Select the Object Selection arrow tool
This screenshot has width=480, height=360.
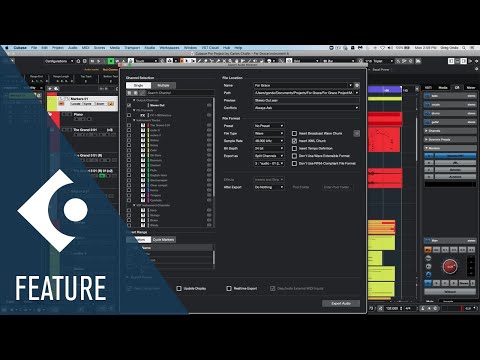tap(187, 61)
